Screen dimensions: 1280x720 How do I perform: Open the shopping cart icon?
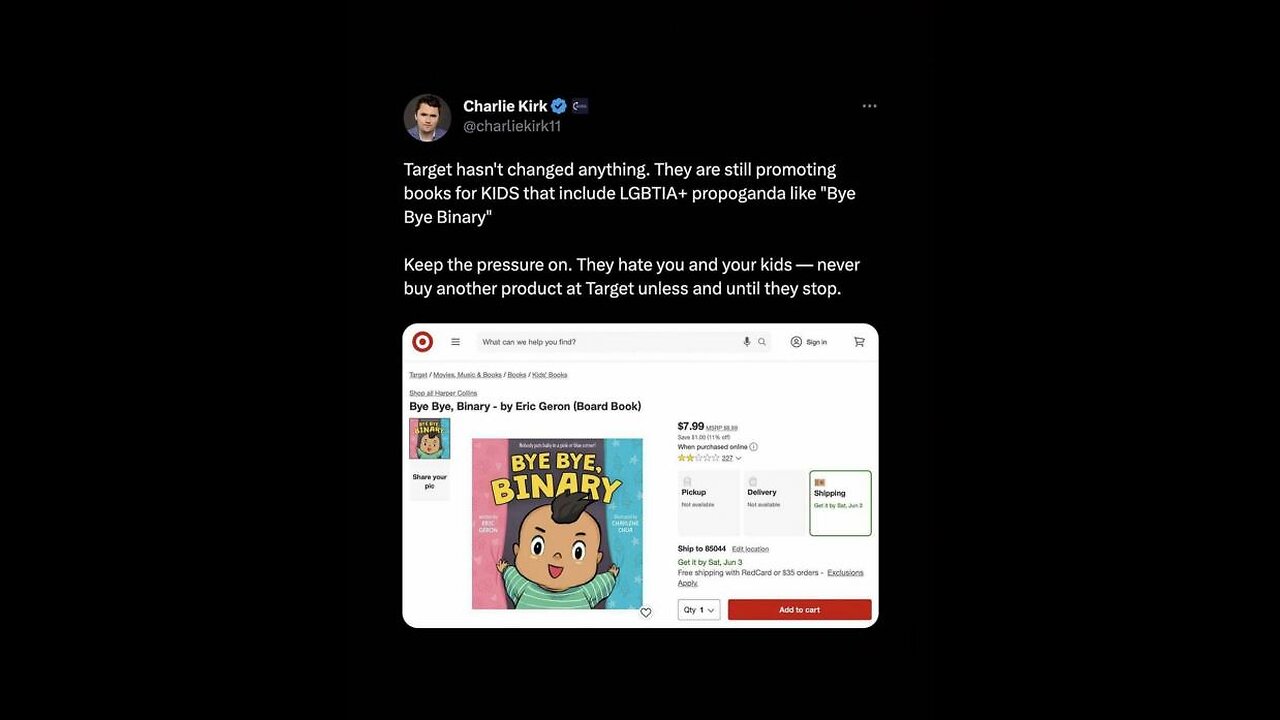[859, 342]
